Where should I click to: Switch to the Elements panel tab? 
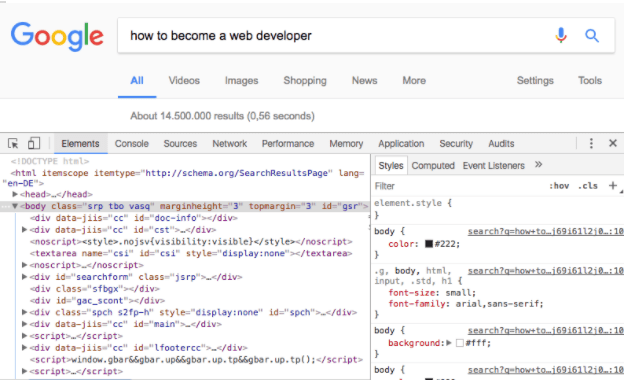(x=80, y=144)
